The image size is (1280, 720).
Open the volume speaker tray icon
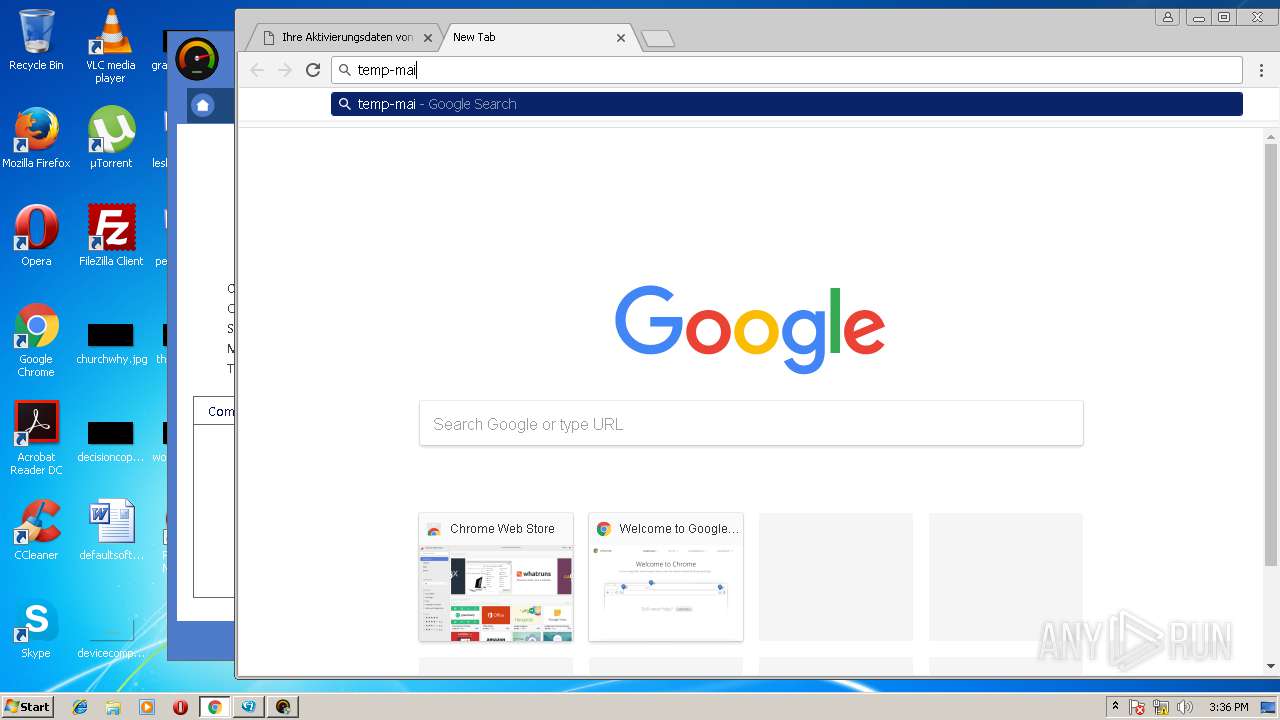(1185, 708)
